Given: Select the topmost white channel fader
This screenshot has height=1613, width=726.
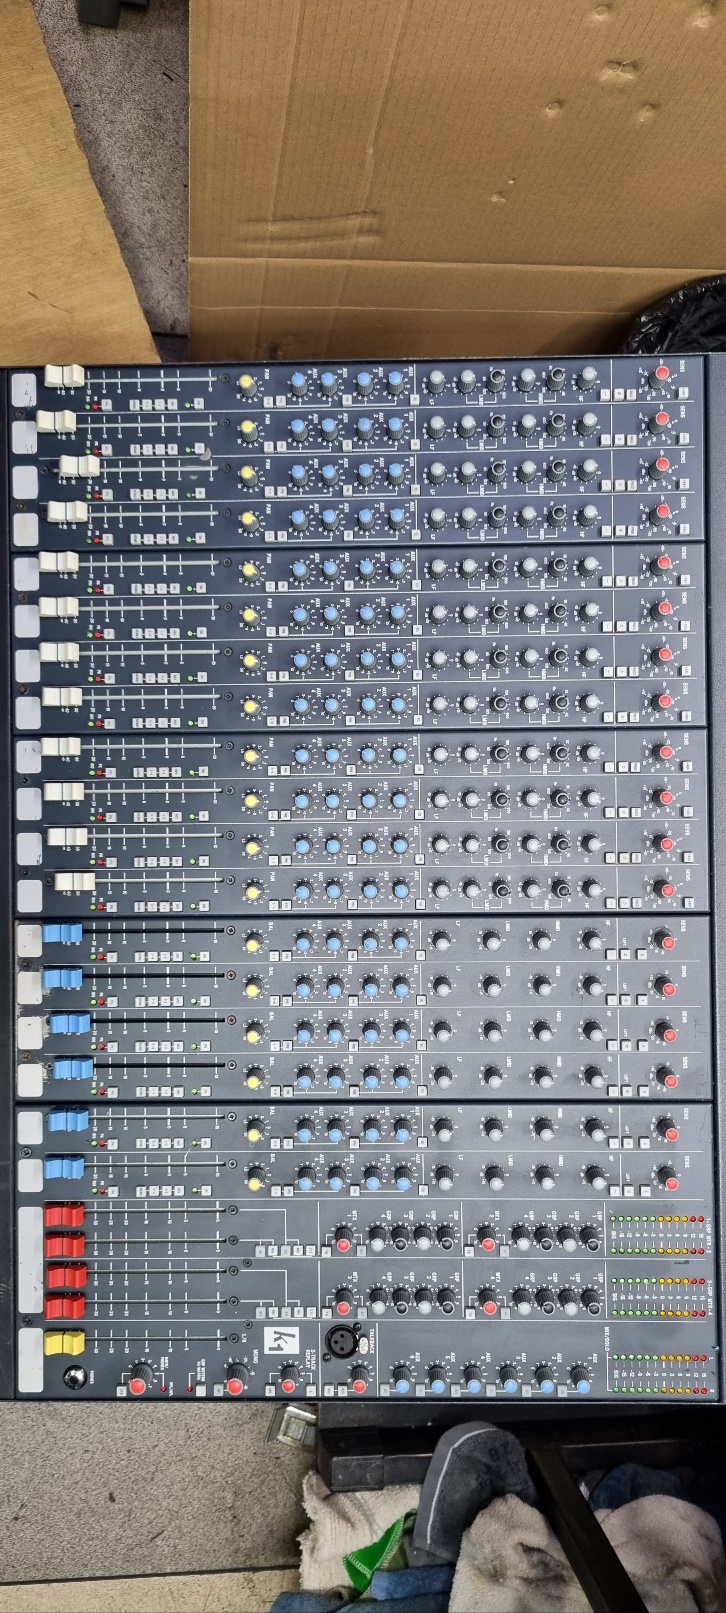Looking at the screenshot, I should click(x=64, y=376).
